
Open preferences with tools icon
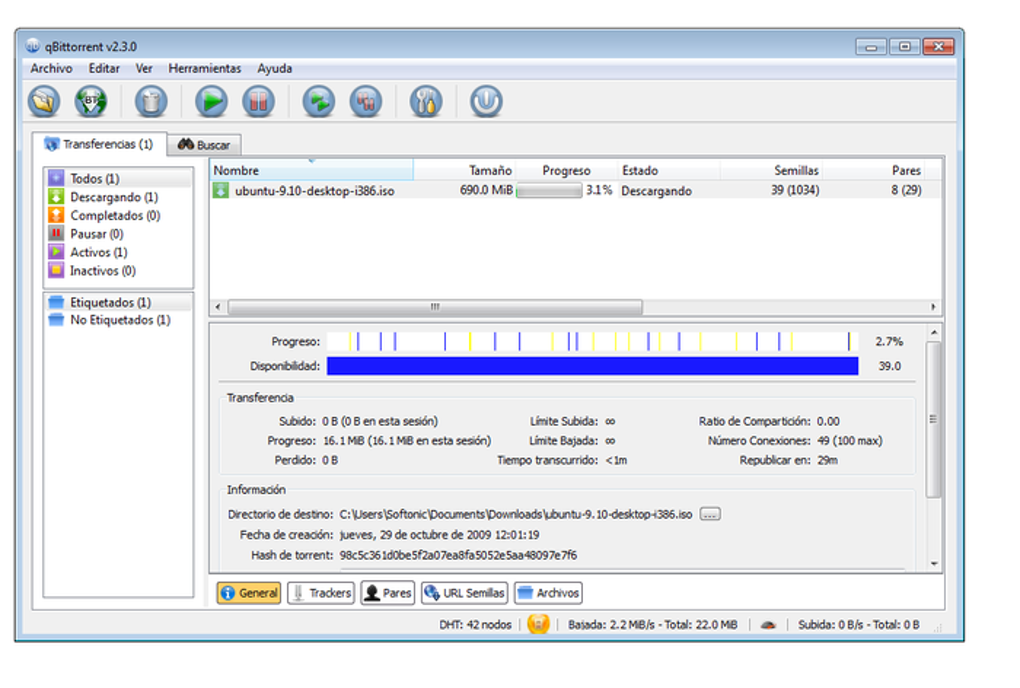pos(426,102)
